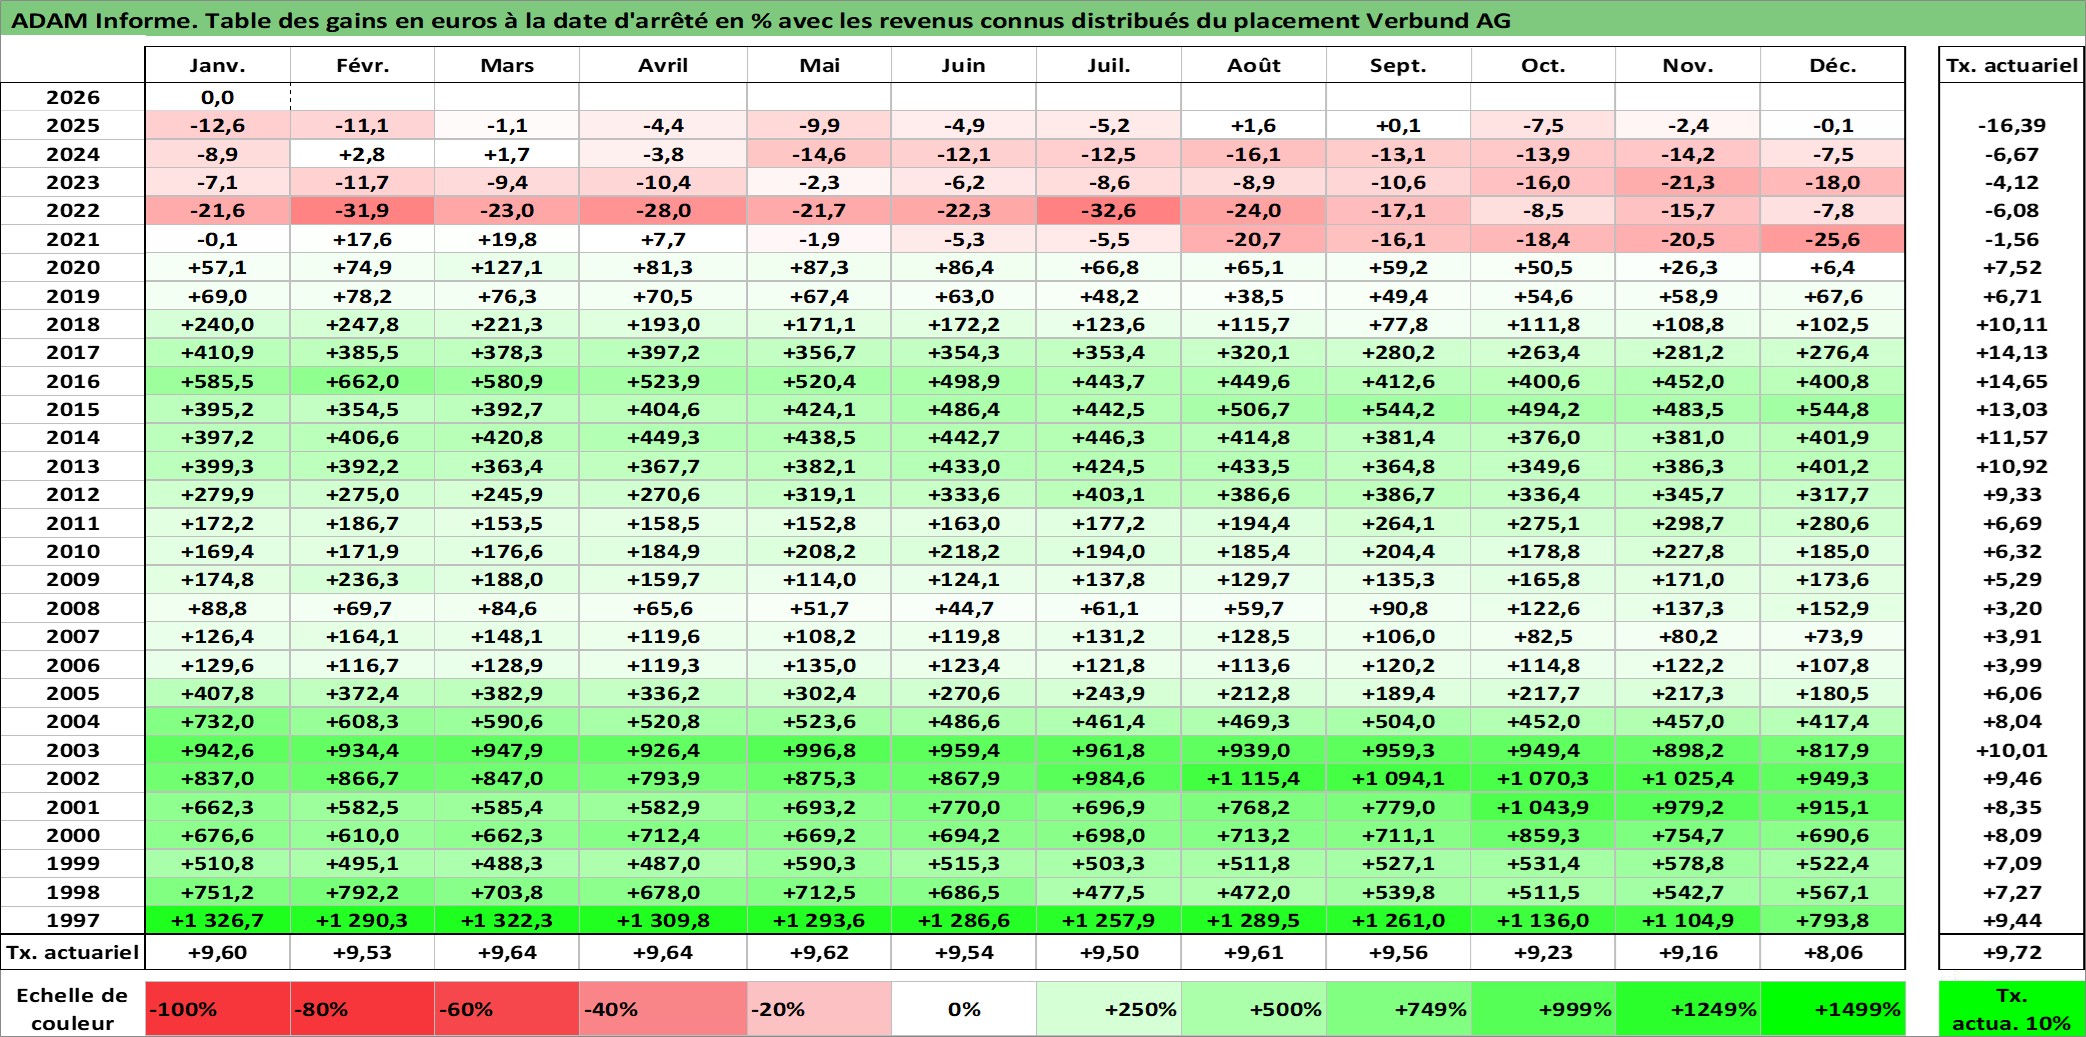
Task: Click the Janv. actuarial rate +9,60
Action: pos(218,952)
